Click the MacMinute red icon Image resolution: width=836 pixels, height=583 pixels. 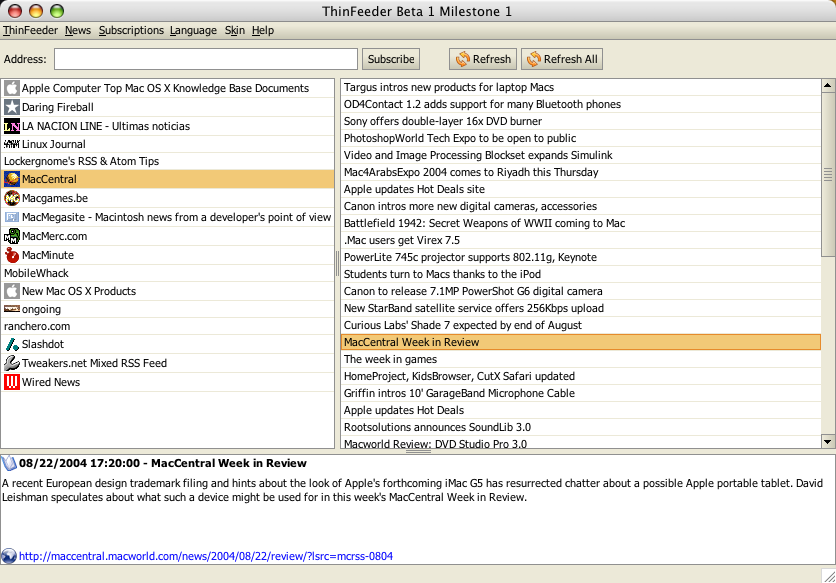point(12,255)
